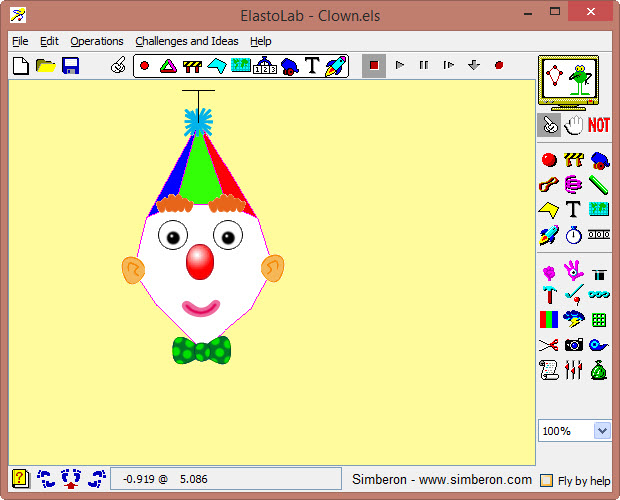Select the RGB color stripes swatch tool
Viewport: 620px width, 500px height.
pyautogui.click(x=548, y=320)
